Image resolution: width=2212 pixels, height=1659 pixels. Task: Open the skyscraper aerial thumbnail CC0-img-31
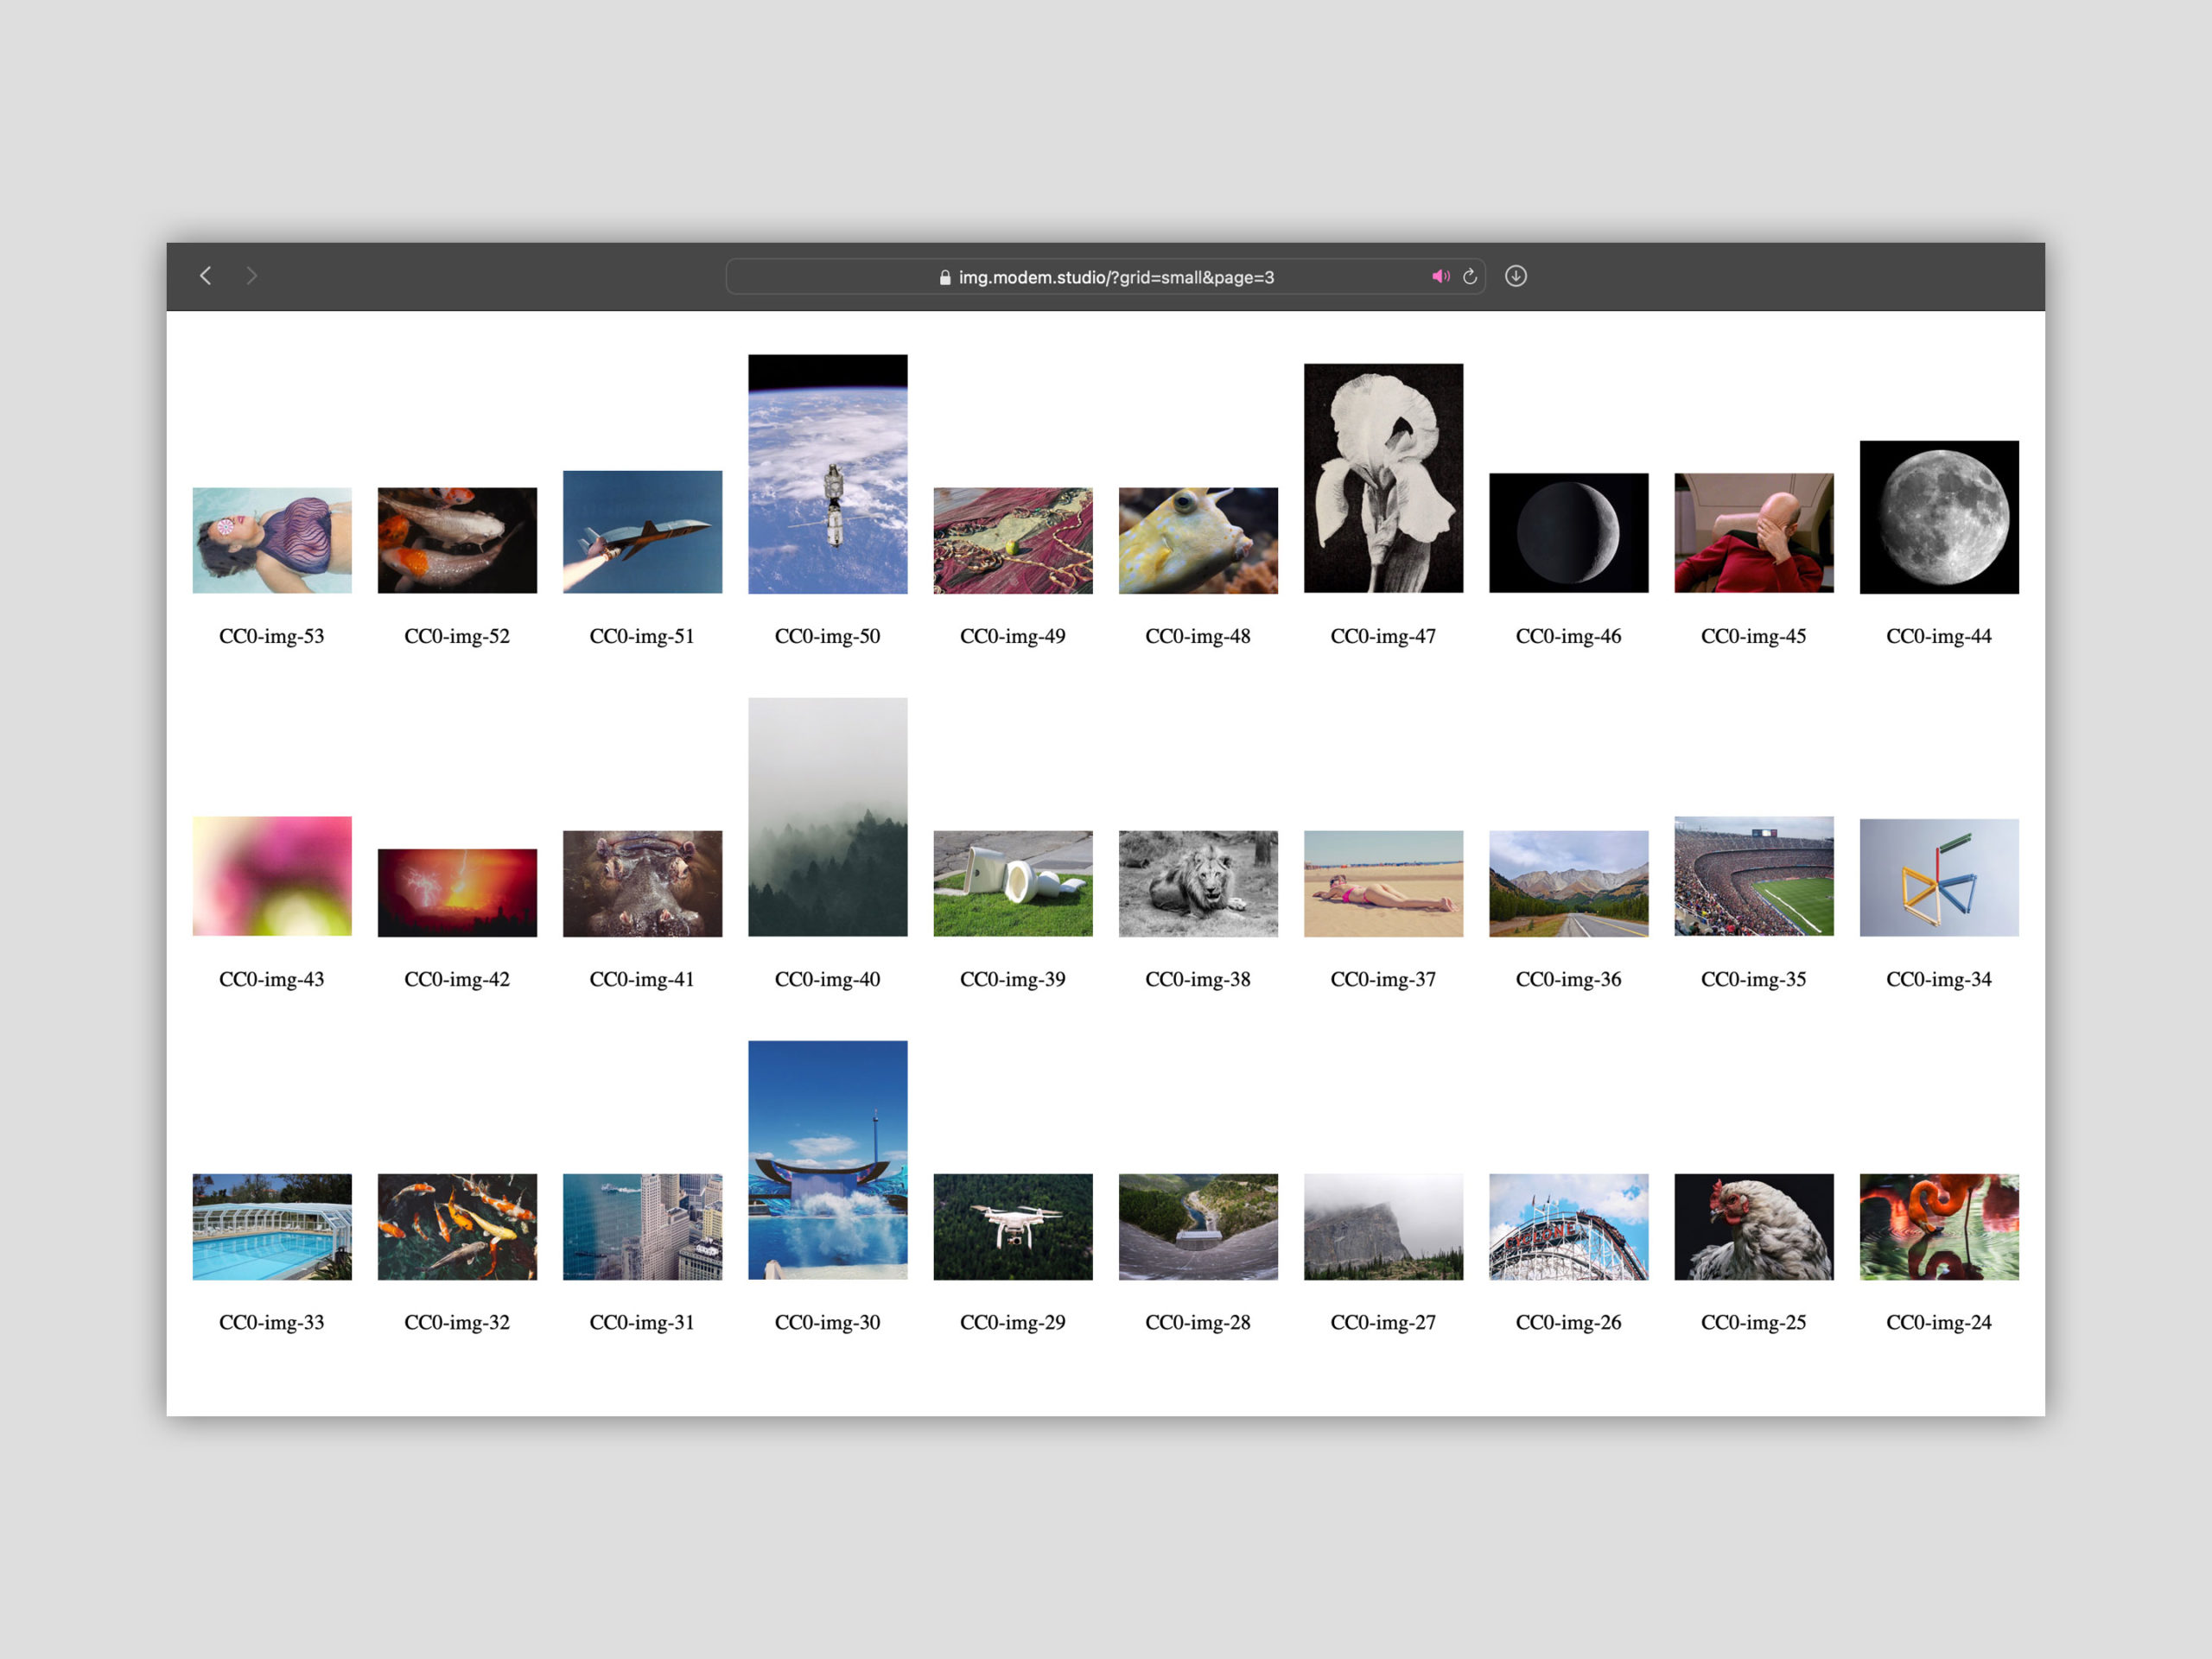(x=642, y=1227)
